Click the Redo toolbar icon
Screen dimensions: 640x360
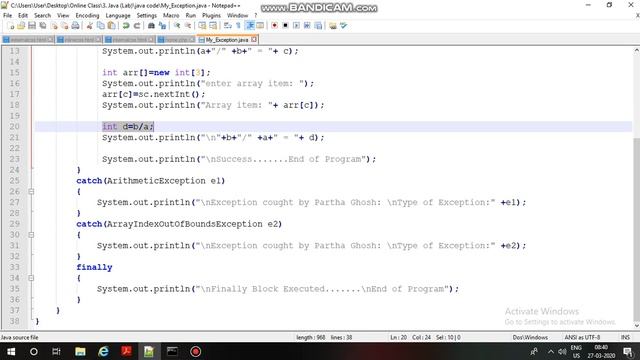[137, 26]
